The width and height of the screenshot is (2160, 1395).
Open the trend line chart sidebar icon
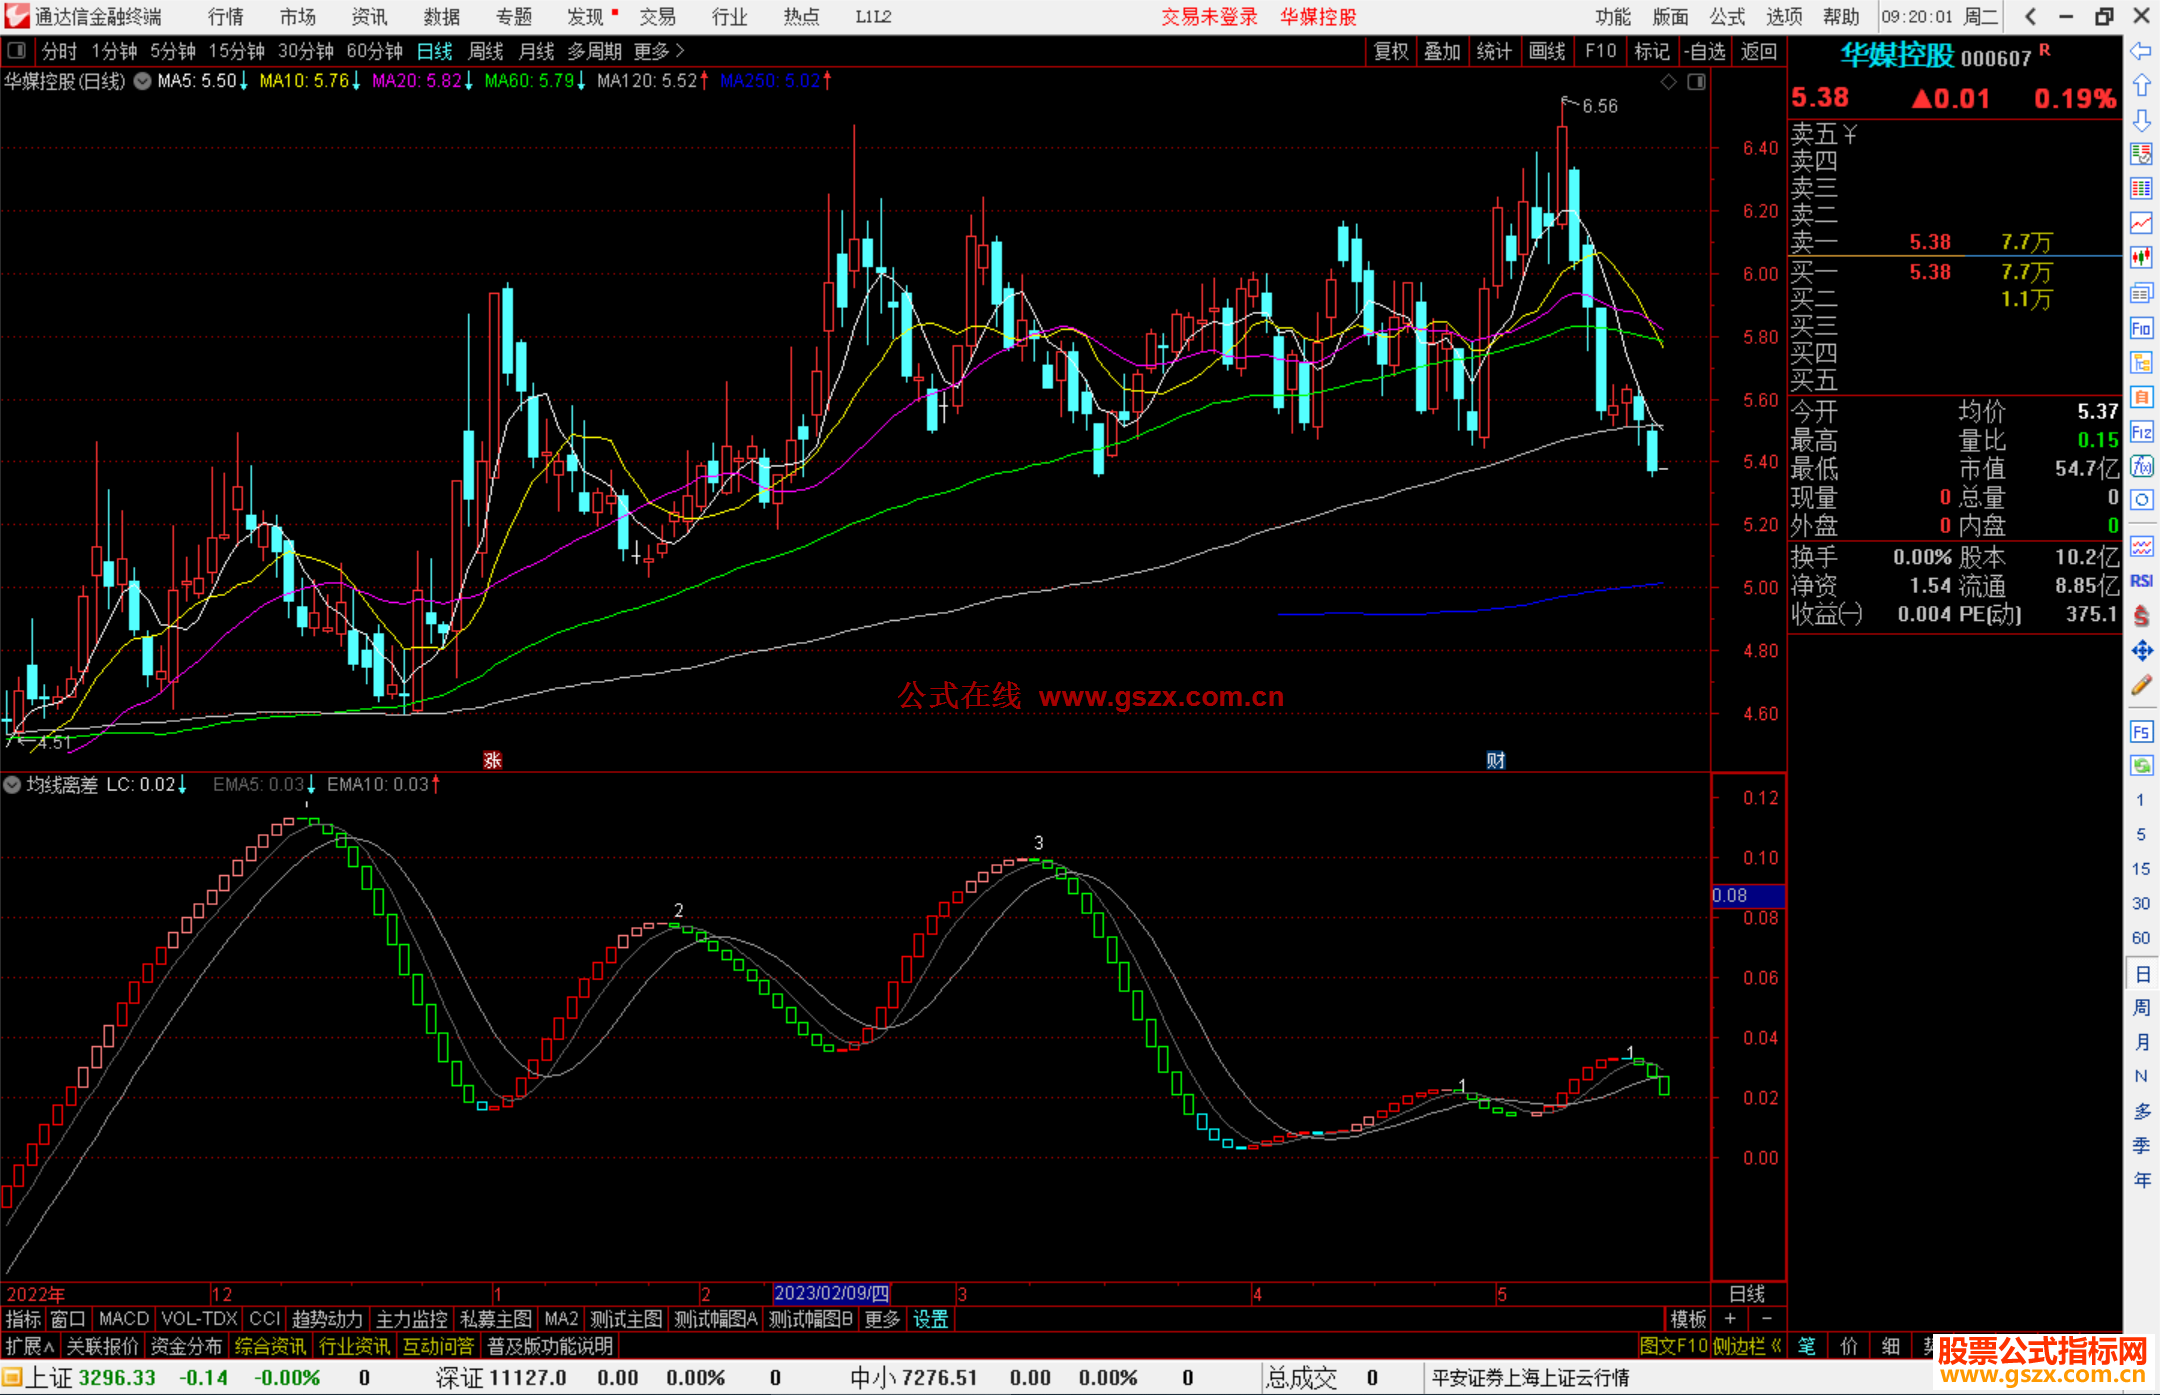point(2141,222)
